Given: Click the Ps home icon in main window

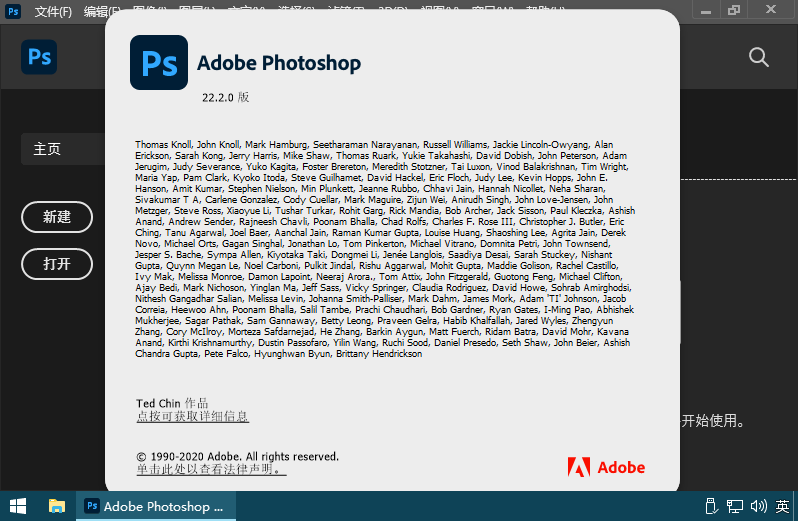Looking at the screenshot, I should pos(39,57).
